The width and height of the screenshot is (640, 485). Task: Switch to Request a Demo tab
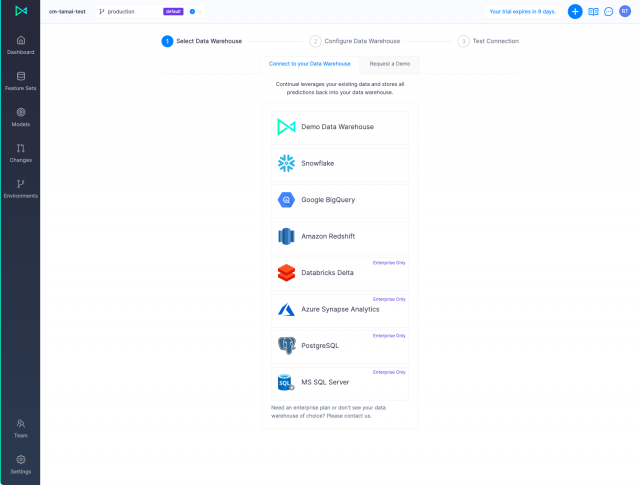pos(390,63)
